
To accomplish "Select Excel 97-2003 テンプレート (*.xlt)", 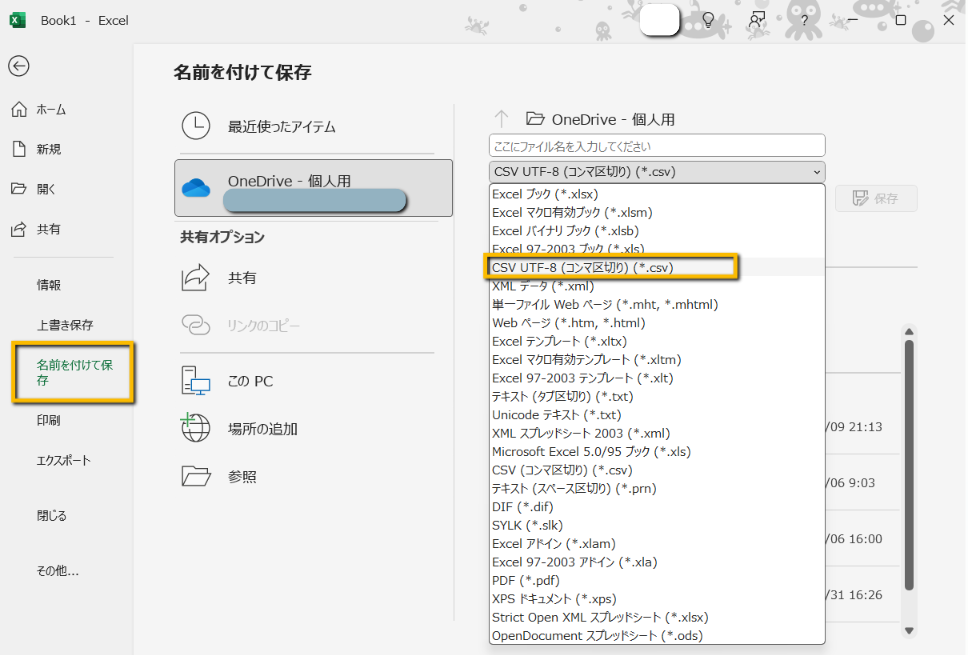I will point(657,378).
